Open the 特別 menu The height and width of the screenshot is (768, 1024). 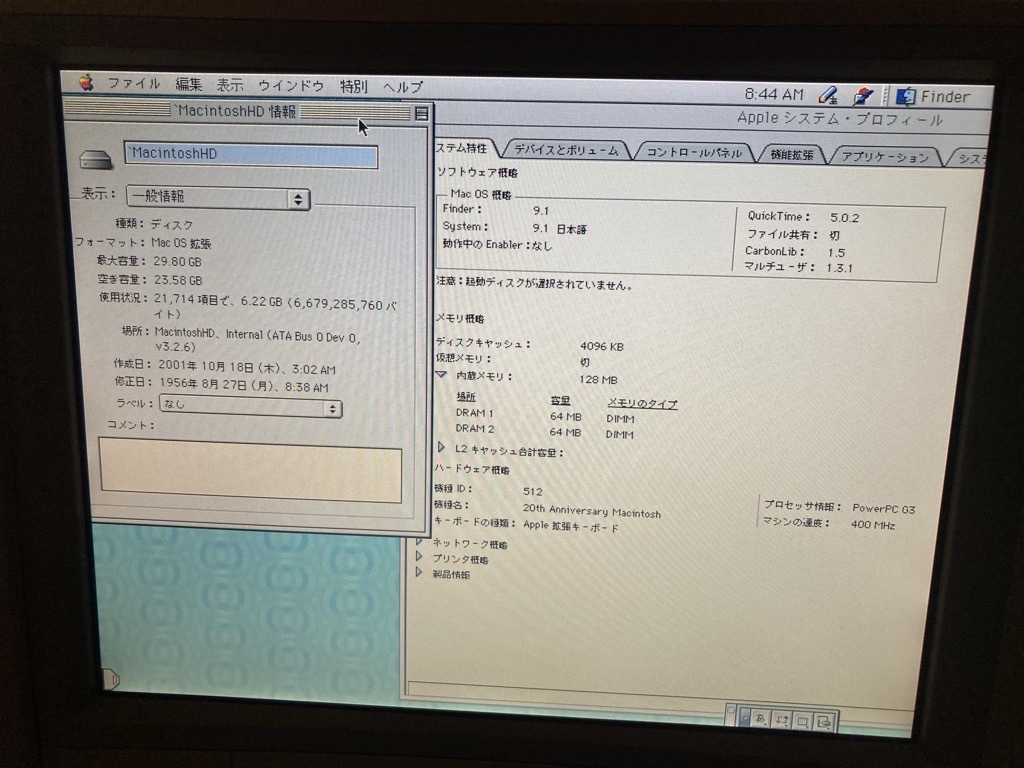pos(353,86)
